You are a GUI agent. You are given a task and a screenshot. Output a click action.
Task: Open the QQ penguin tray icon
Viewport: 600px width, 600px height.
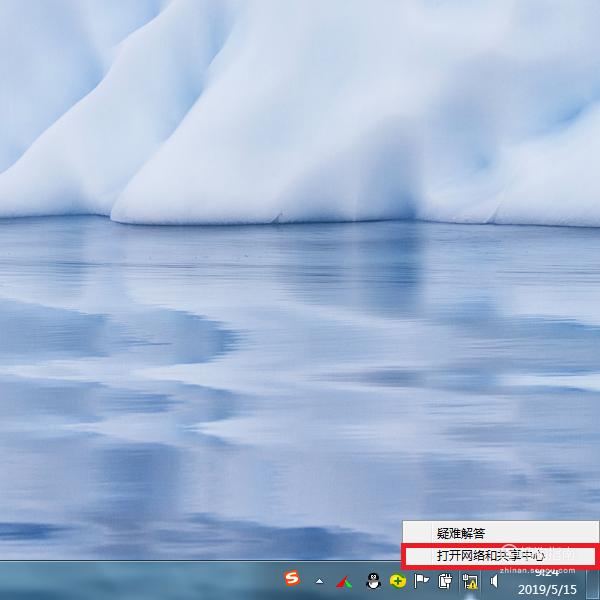[x=373, y=581]
